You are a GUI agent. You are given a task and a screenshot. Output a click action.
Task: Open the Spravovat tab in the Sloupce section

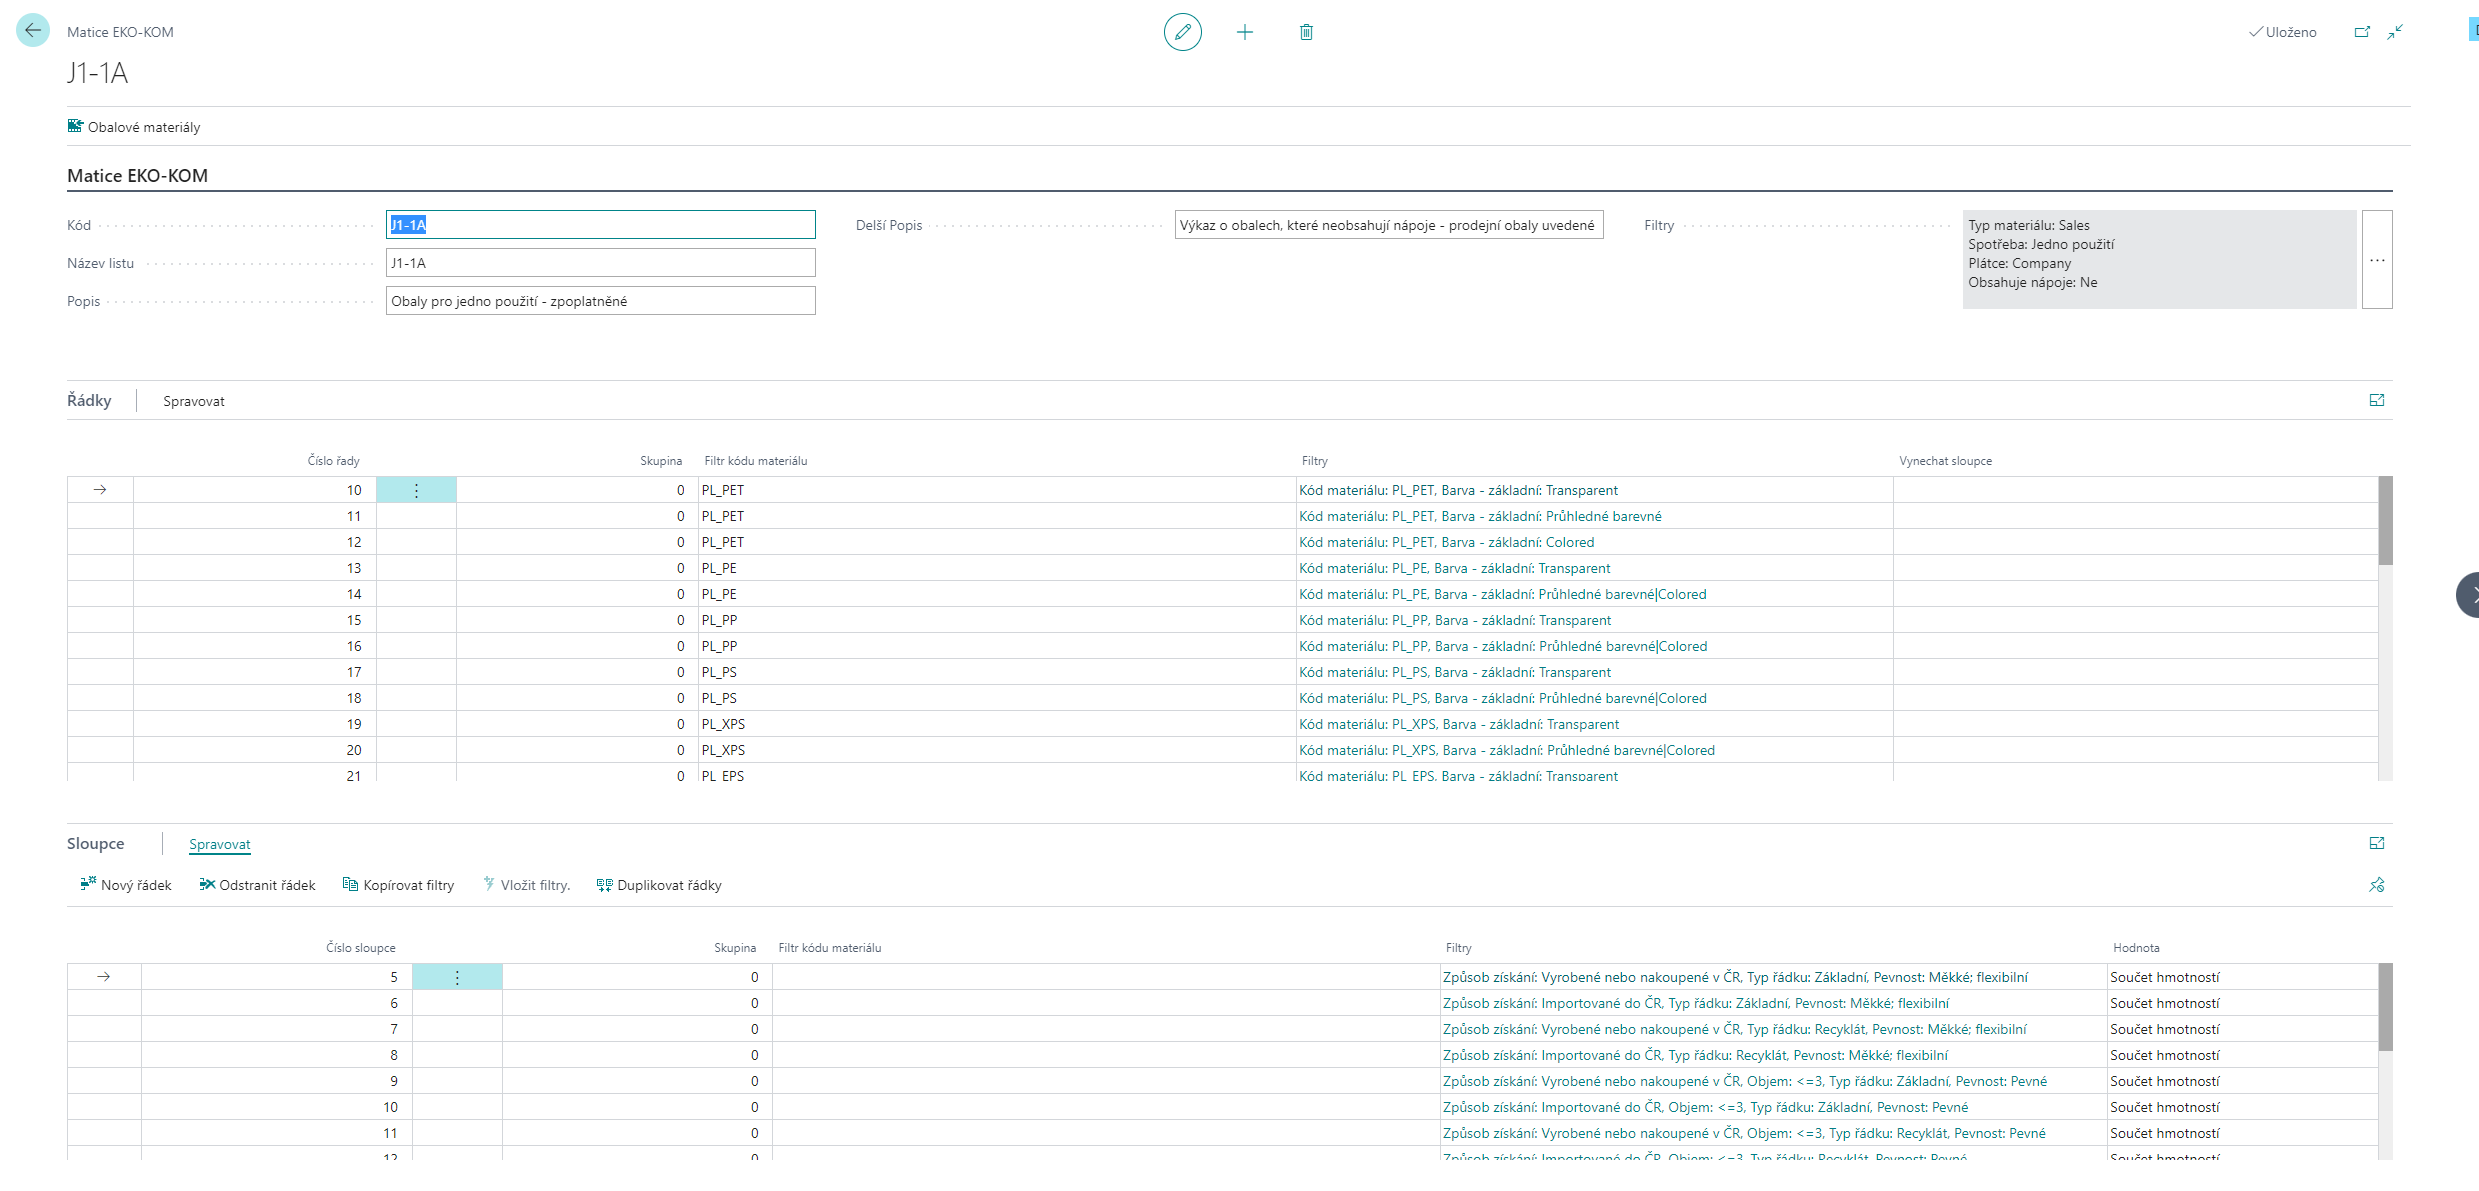click(x=220, y=844)
